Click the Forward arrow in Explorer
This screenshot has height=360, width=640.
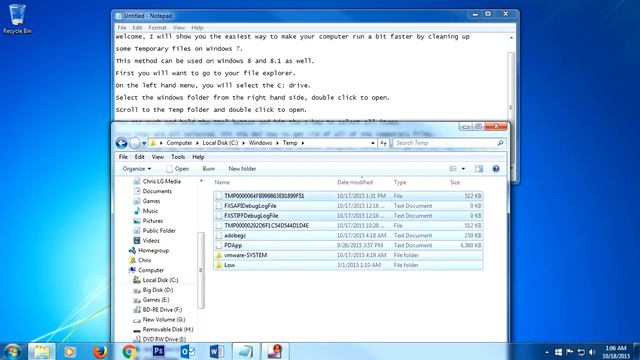134,143
